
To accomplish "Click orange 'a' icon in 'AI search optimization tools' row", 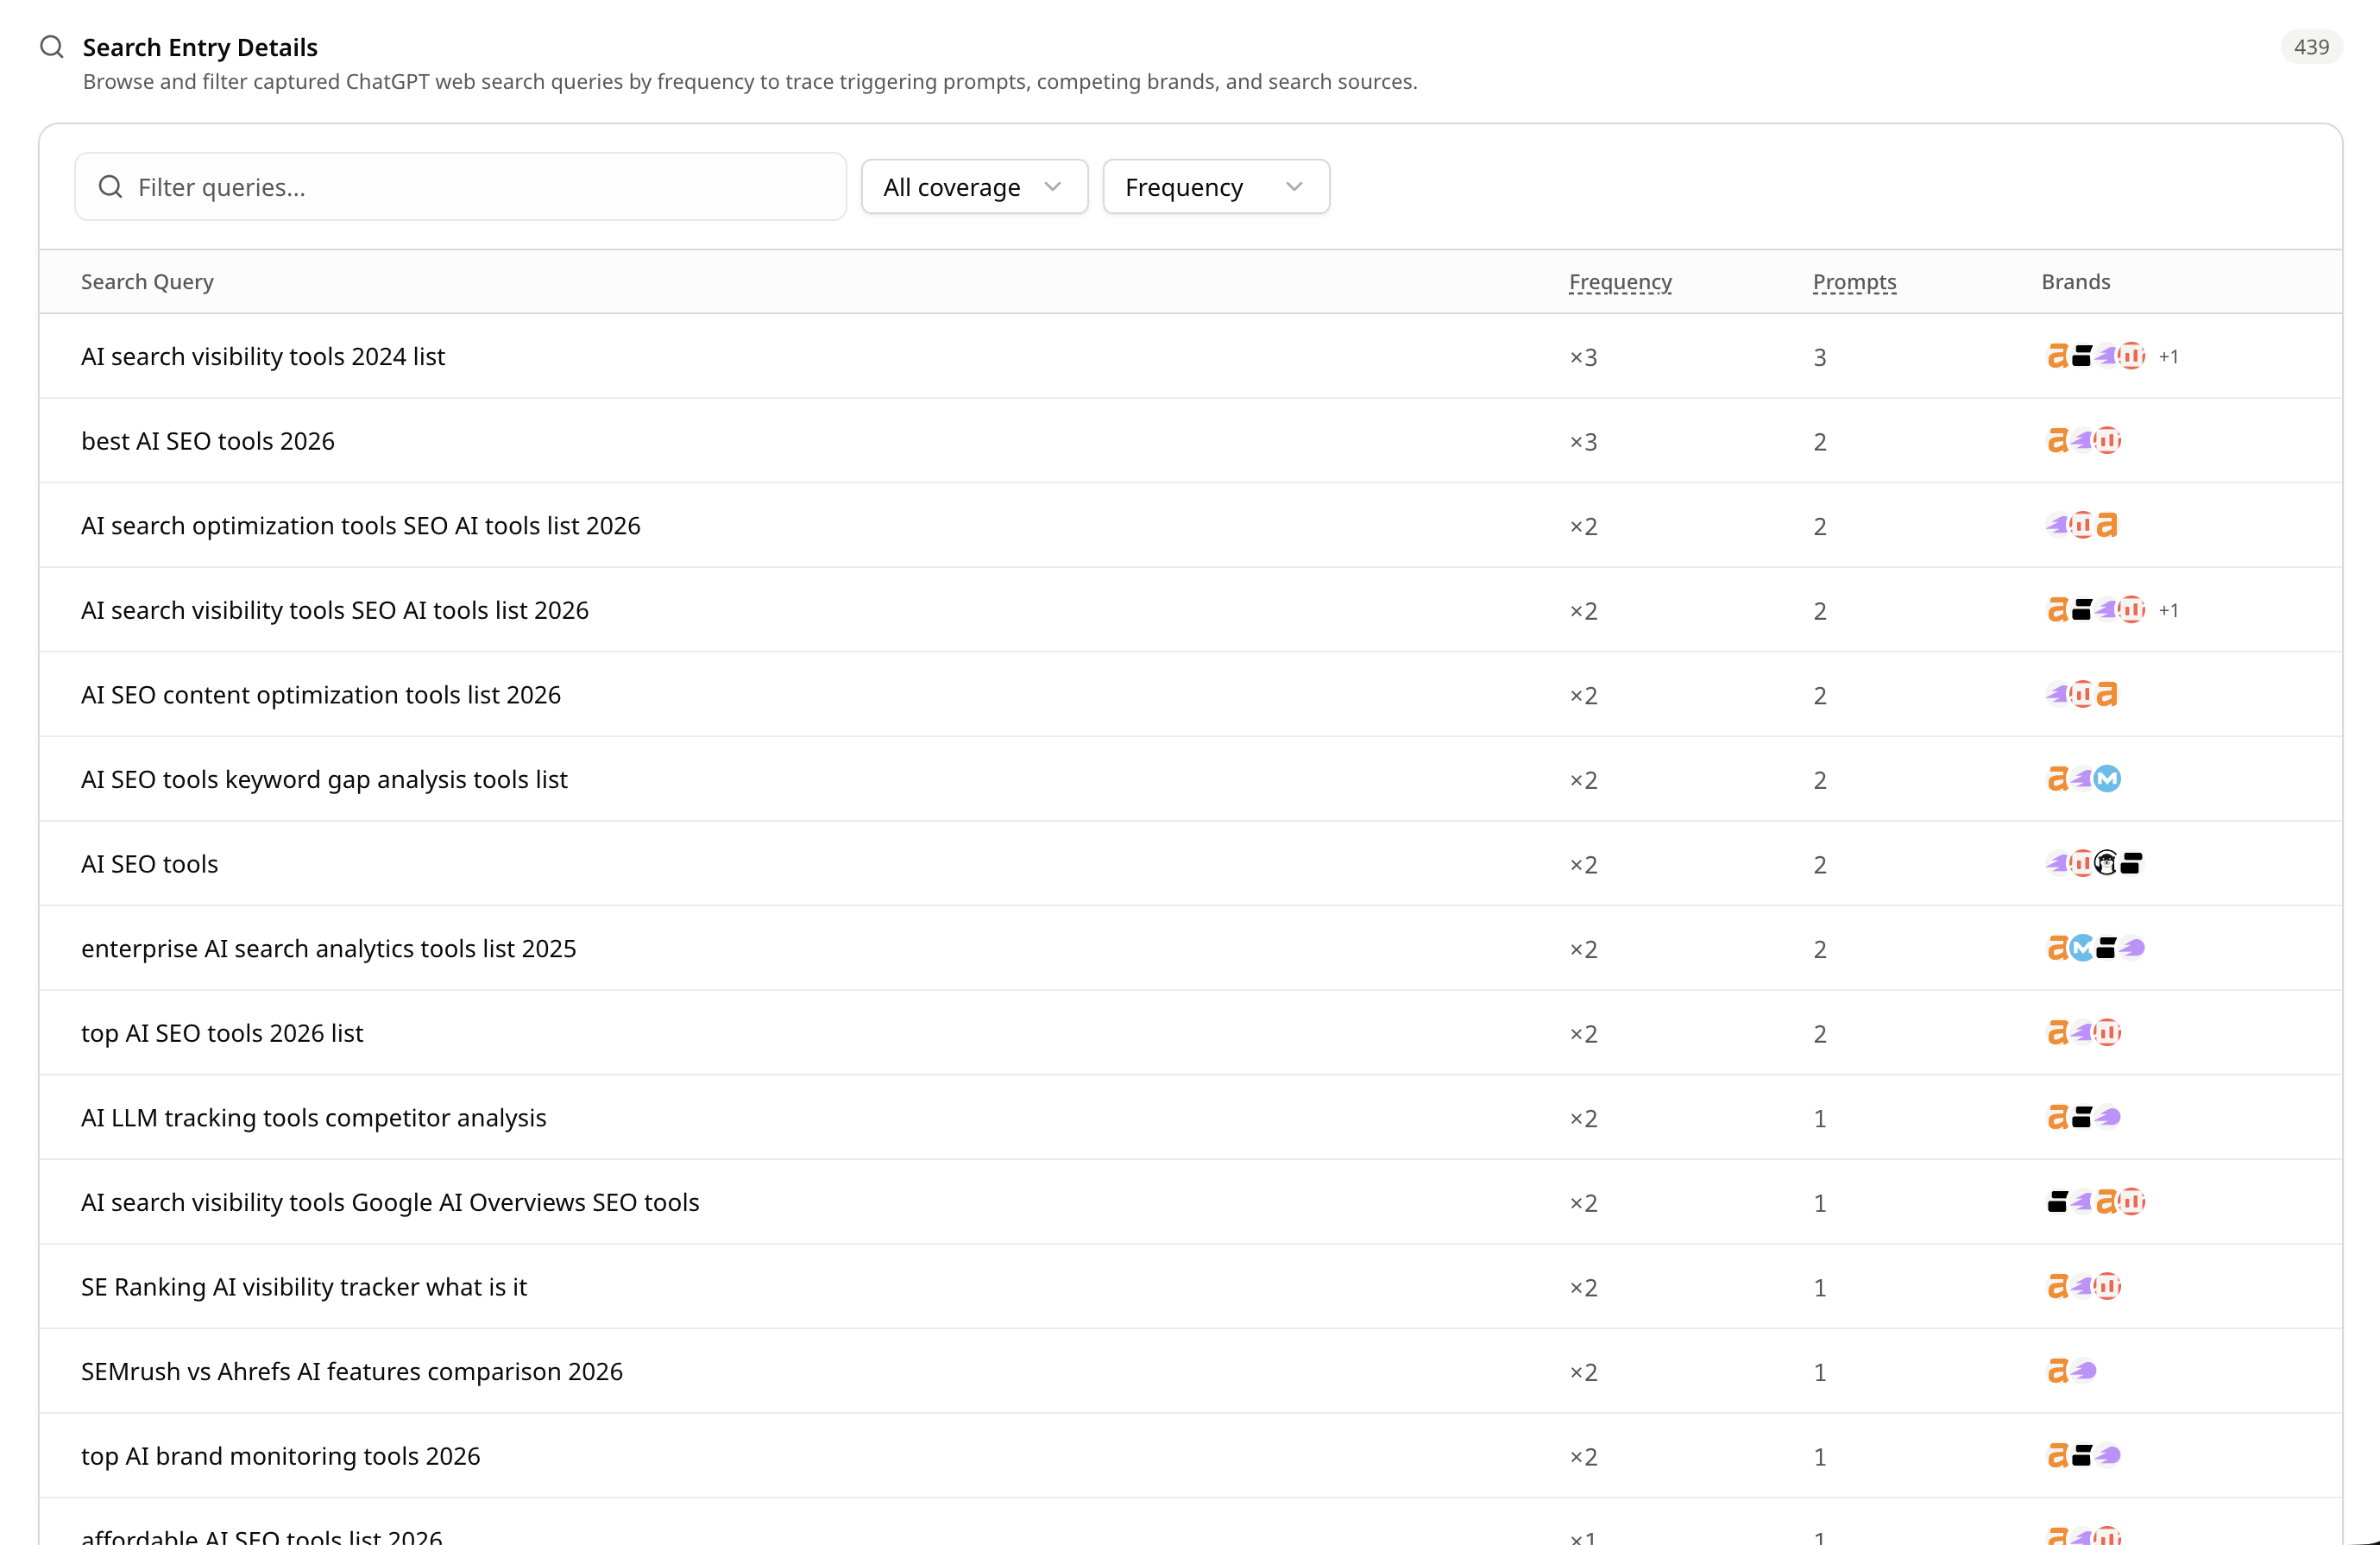I will tap(2107, 525).
